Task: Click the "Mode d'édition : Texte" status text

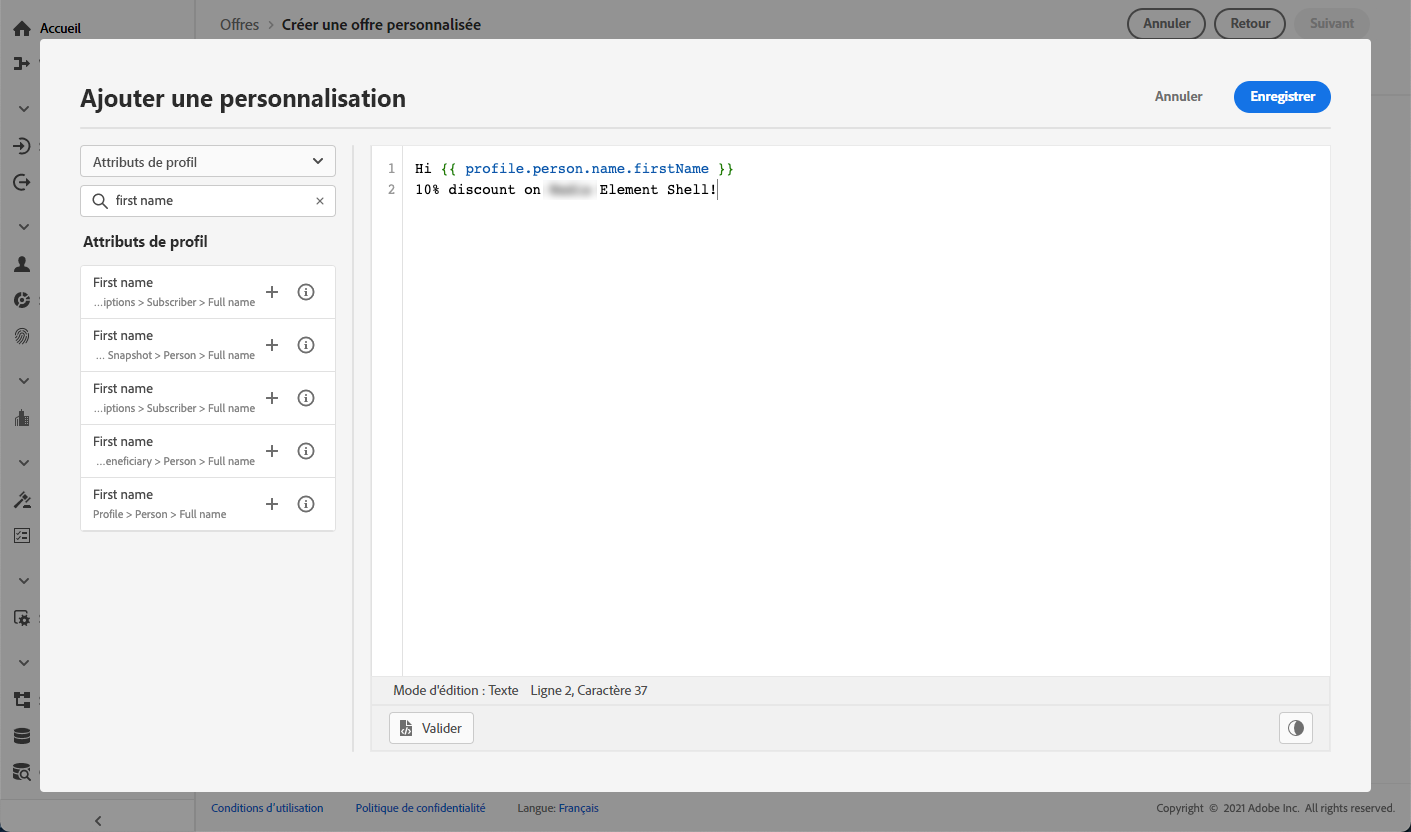Action: [456, 691]
